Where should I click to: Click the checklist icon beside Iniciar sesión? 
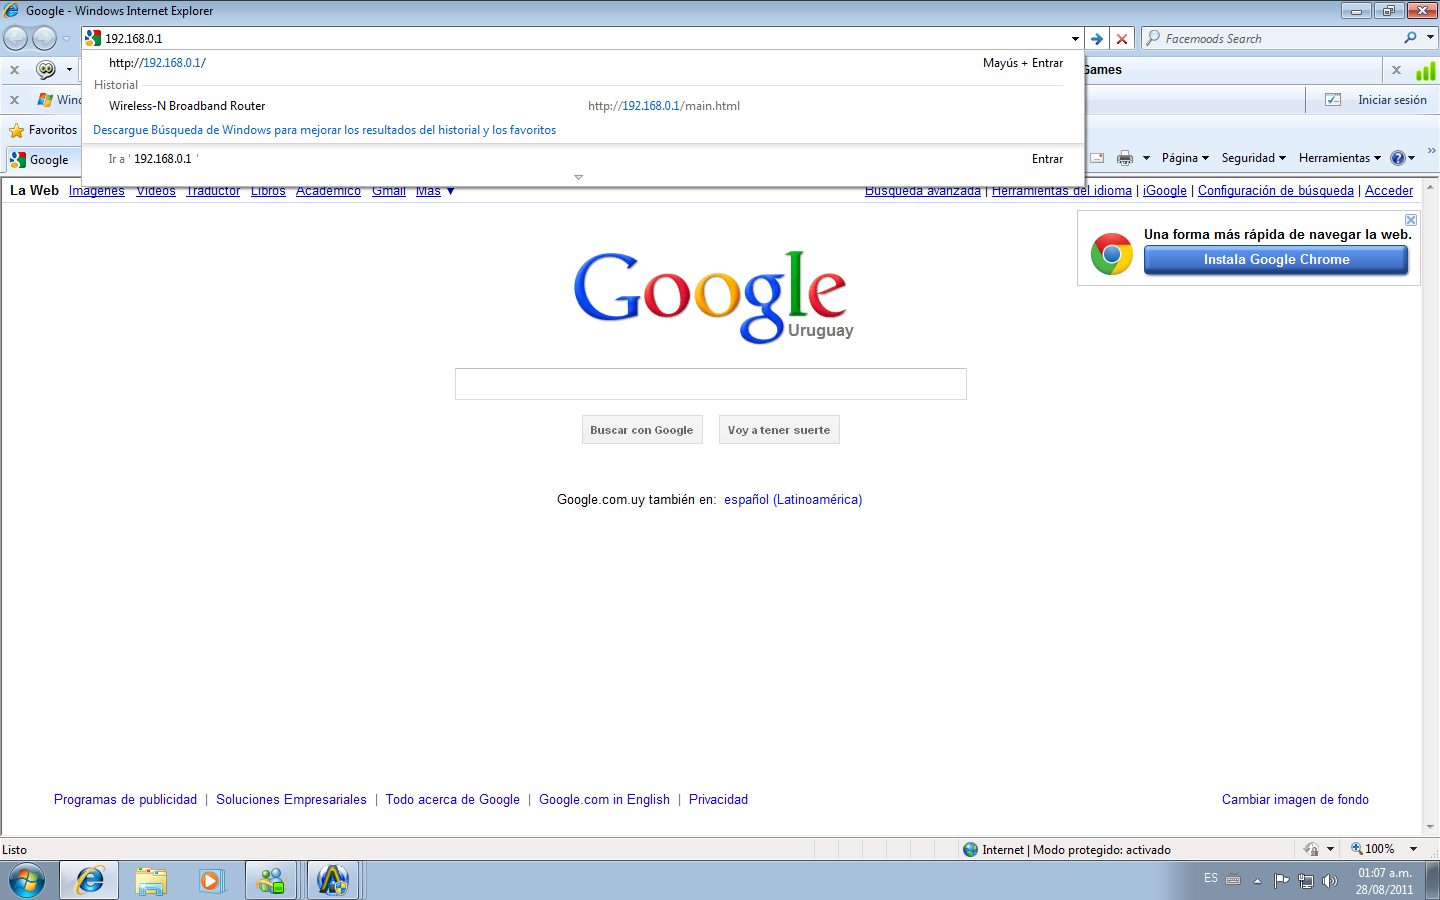click(x=1333, y=100)
